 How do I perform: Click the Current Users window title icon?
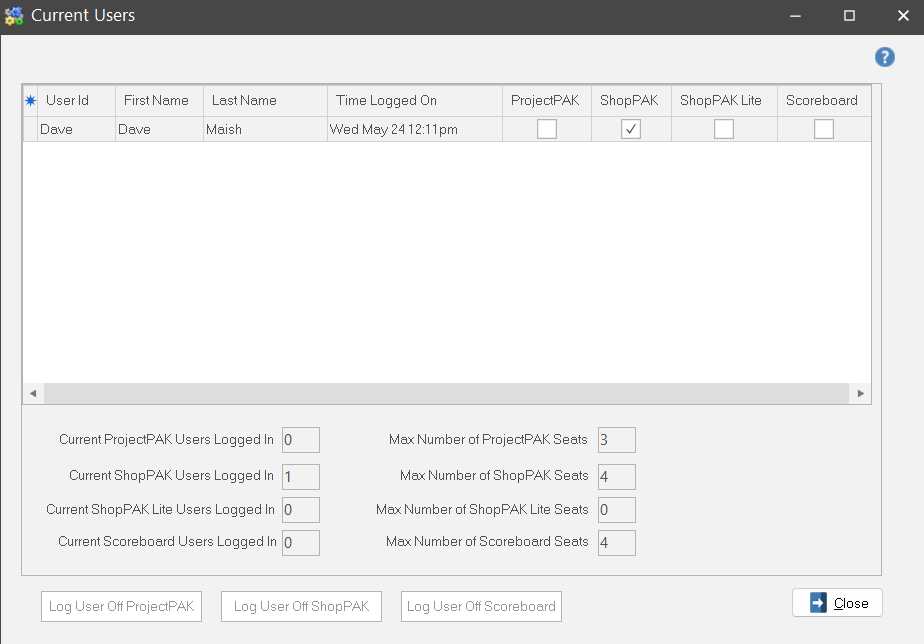[x=14, y=16]
